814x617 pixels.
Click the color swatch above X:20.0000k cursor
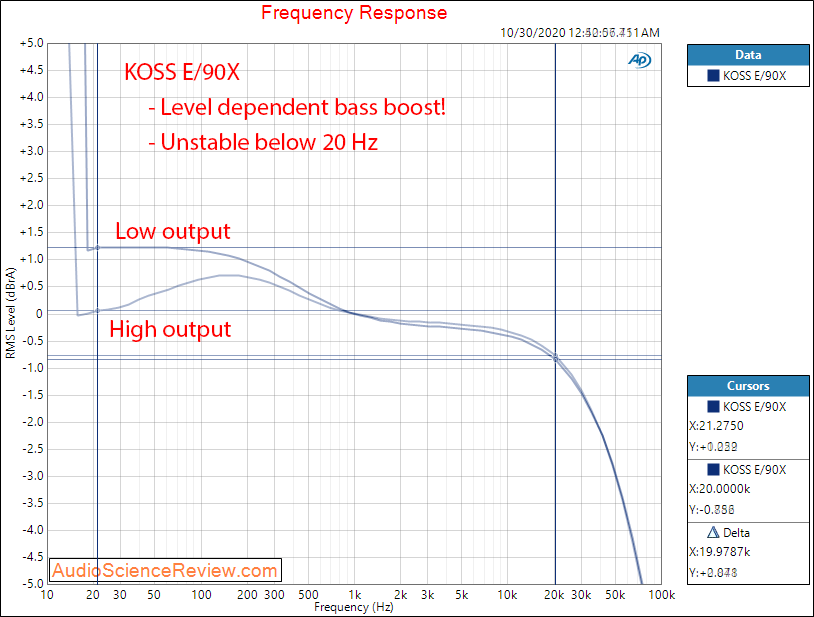click(x=713, y=470)
